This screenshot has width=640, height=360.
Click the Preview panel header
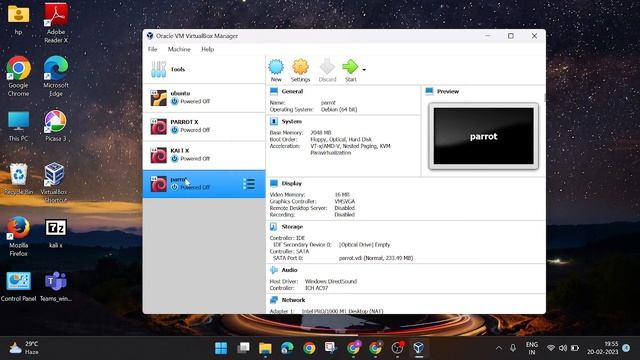(448, 91)
